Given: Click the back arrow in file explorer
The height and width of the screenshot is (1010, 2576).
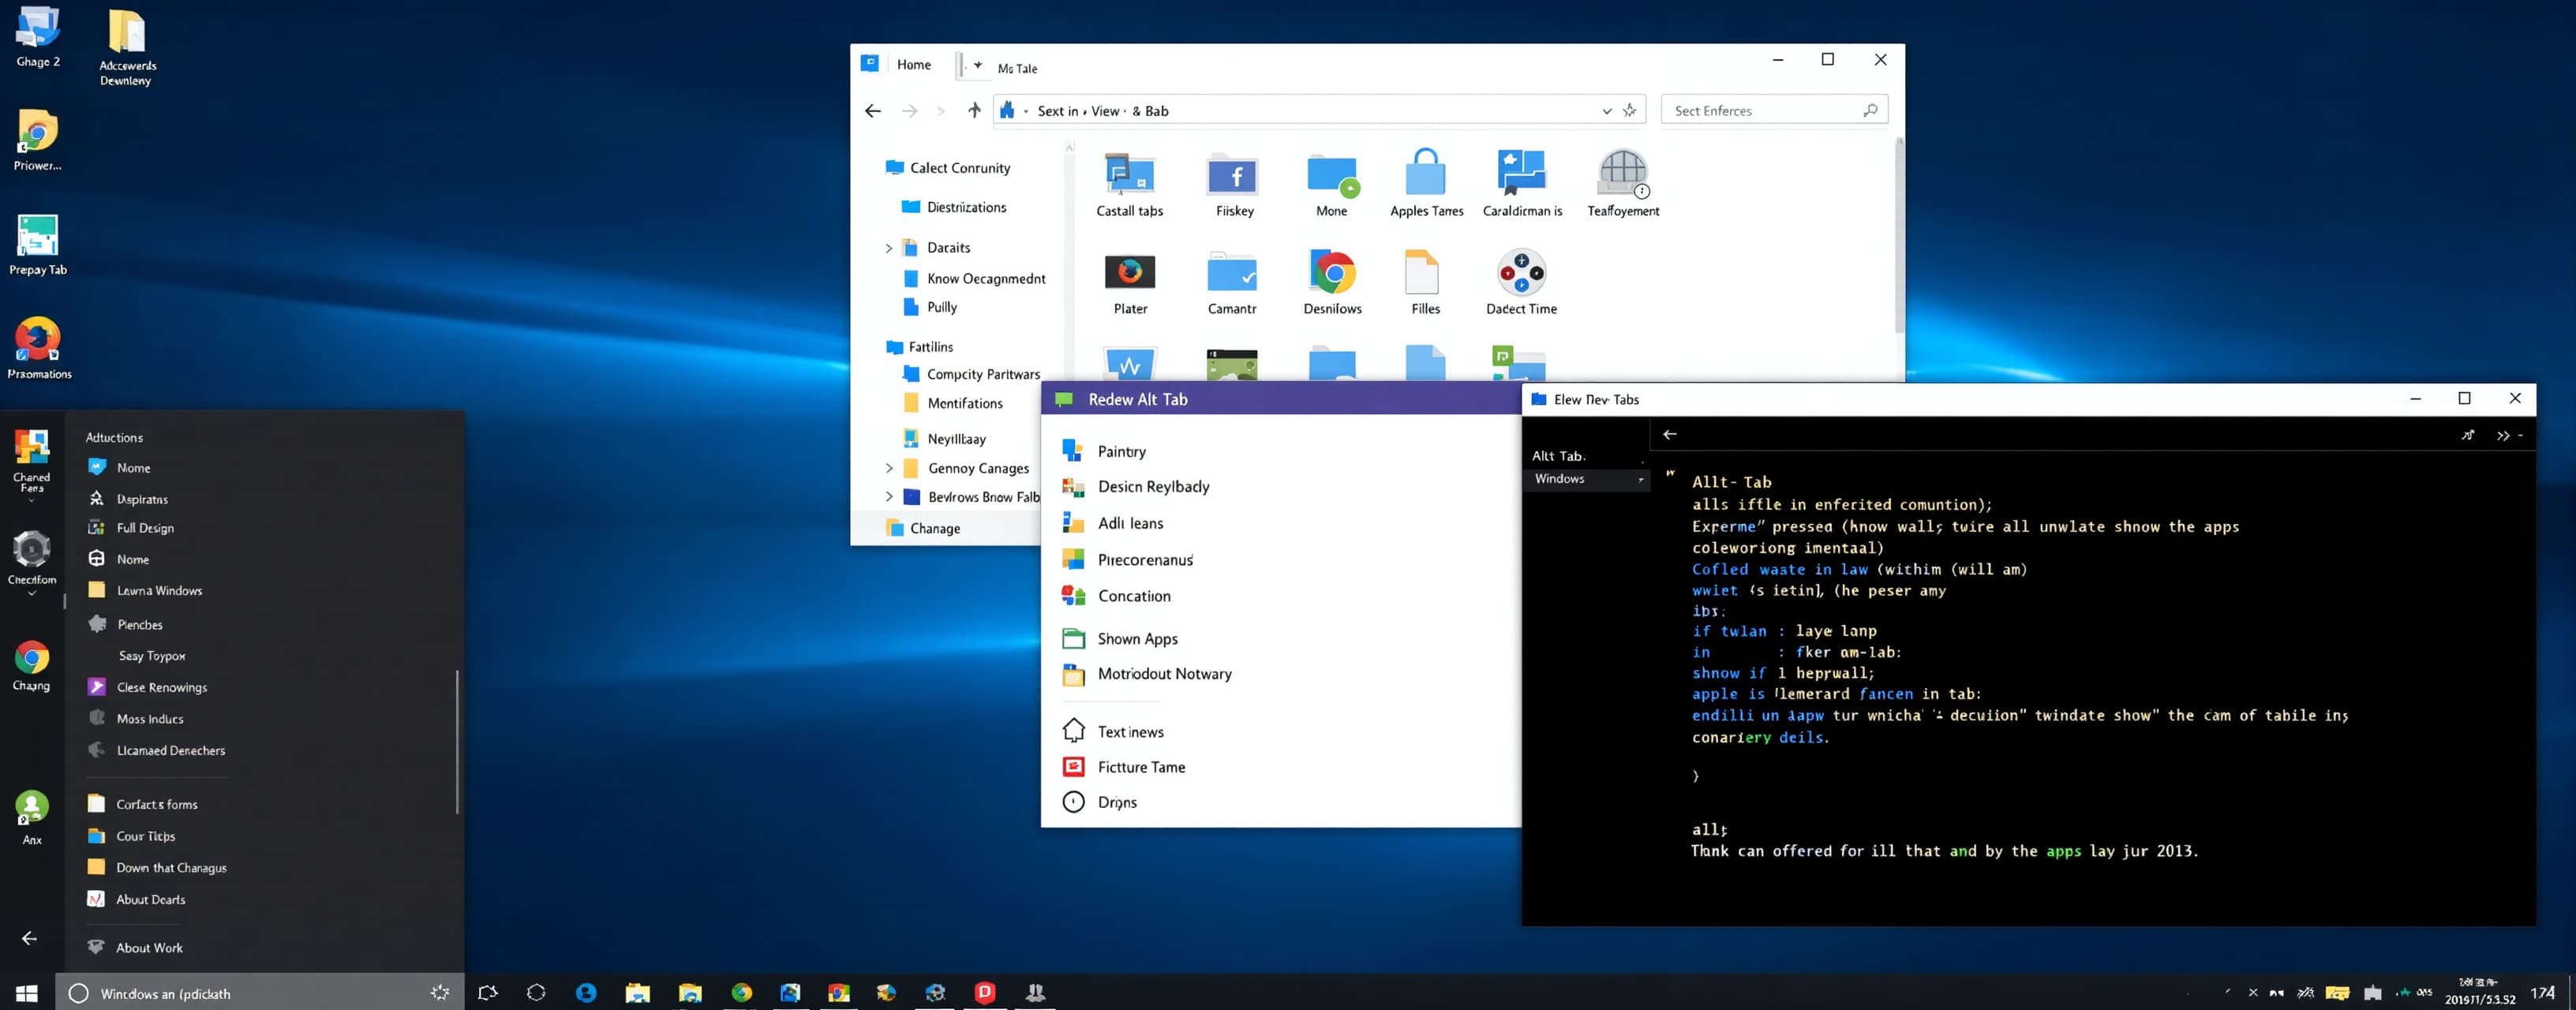Looking at the screenshot, I should click(872, 111).
